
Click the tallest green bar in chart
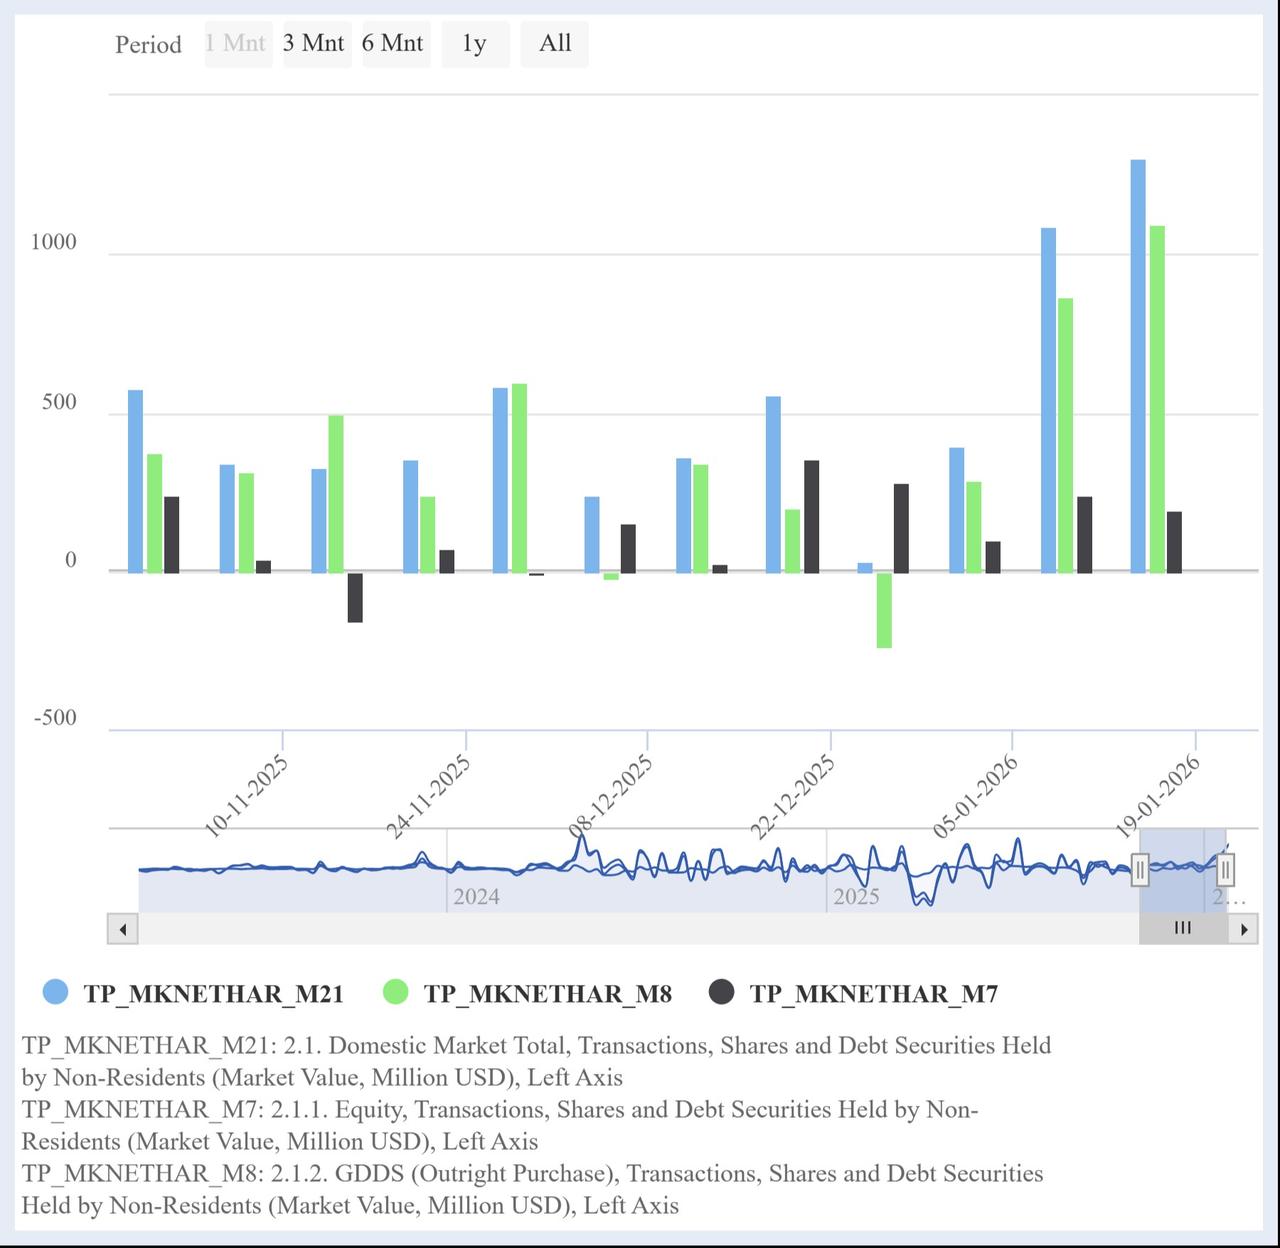[1157, 399]
